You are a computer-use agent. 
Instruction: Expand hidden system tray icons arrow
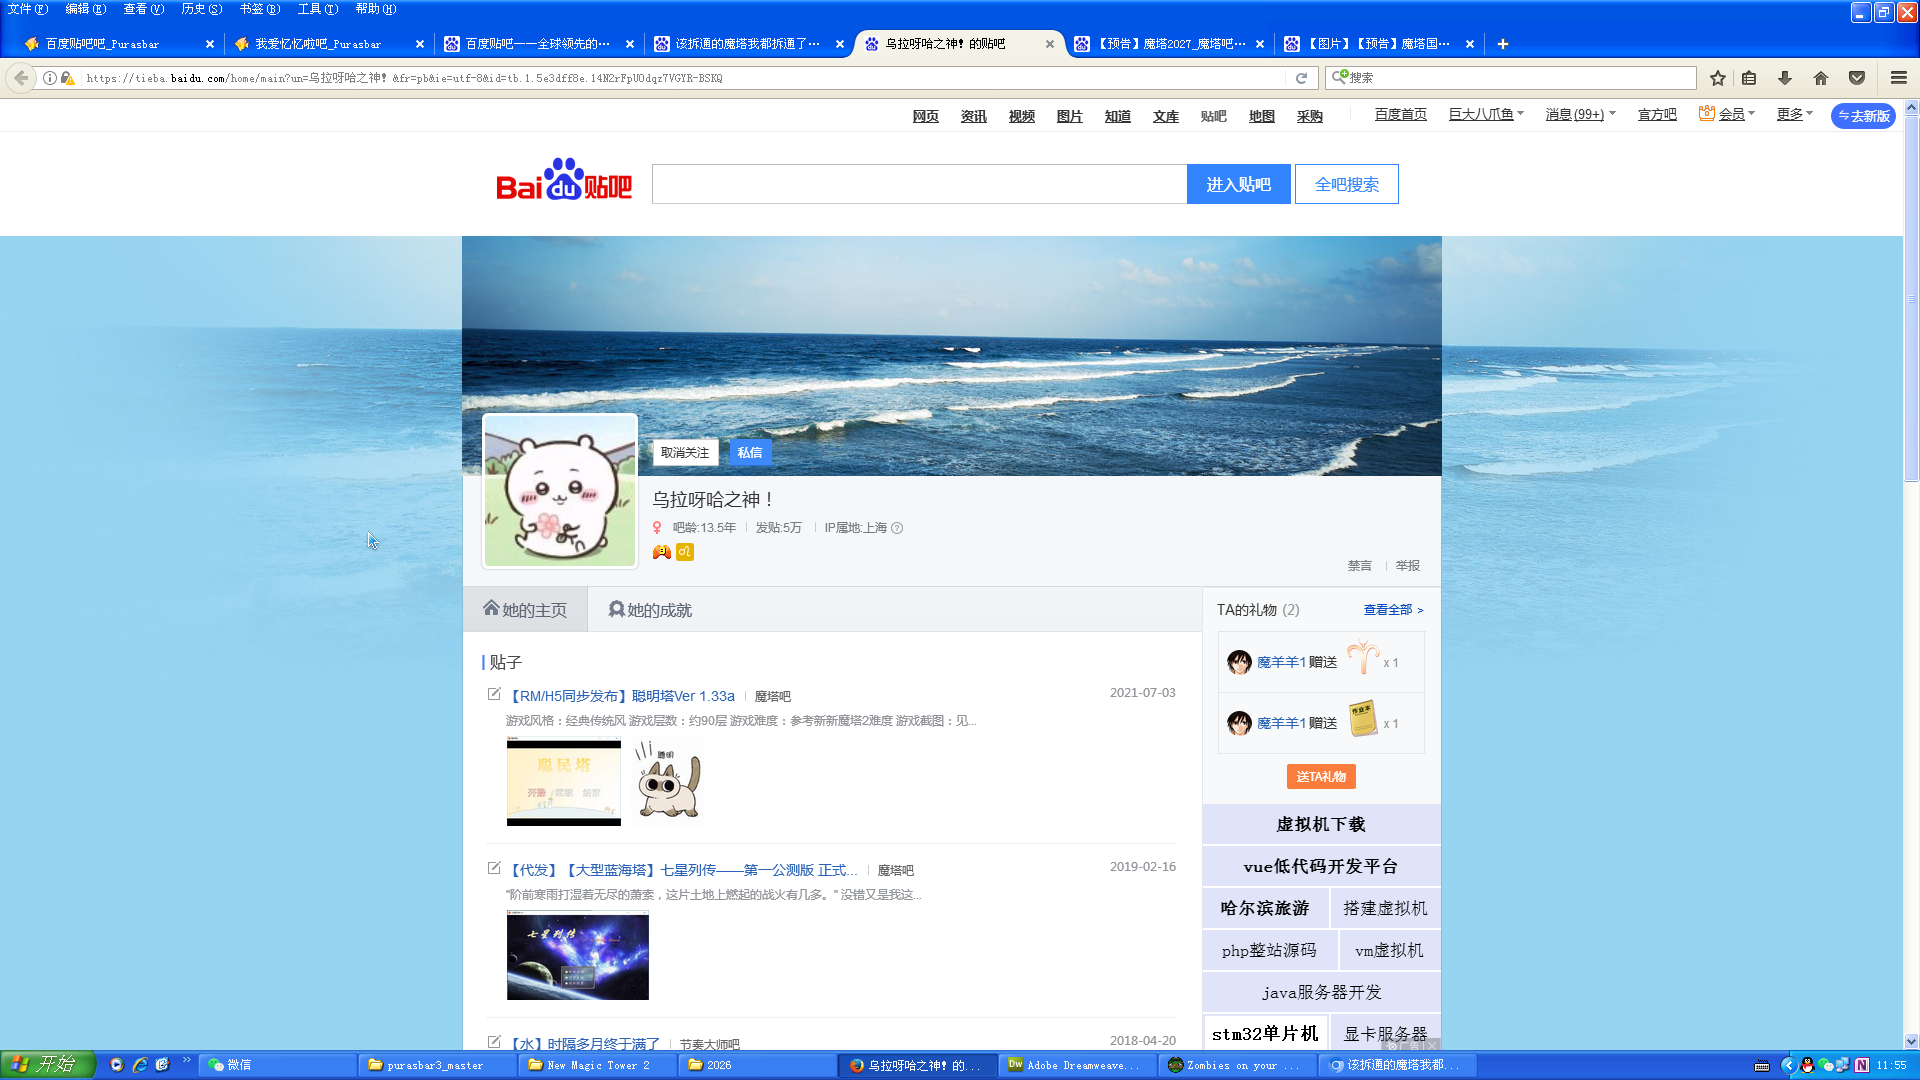click(x=1788, y=1065)
